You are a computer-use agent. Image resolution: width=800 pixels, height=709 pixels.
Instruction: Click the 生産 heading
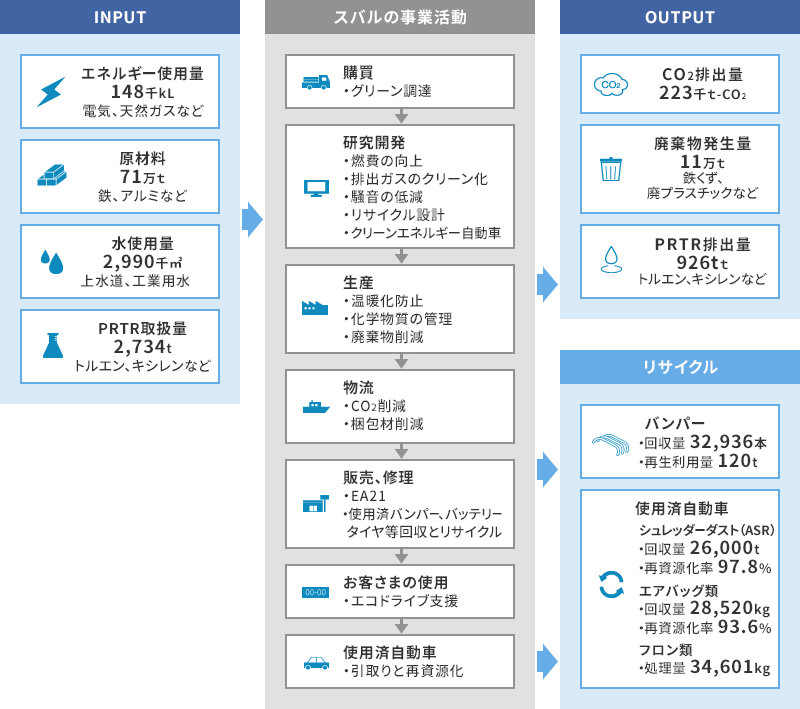point(358,282)
